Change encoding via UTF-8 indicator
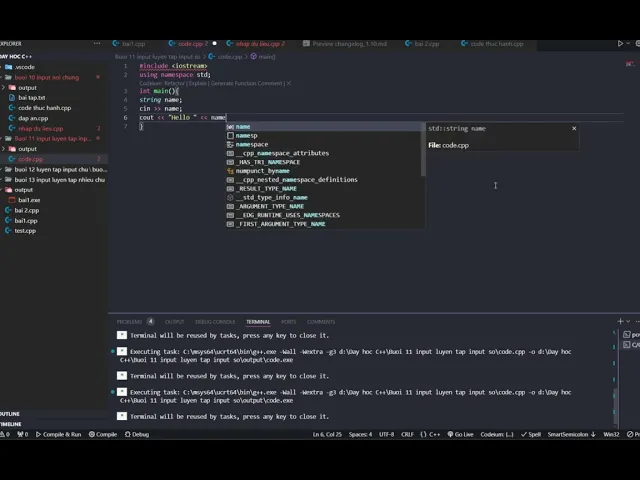 click(x=387, y=434)
